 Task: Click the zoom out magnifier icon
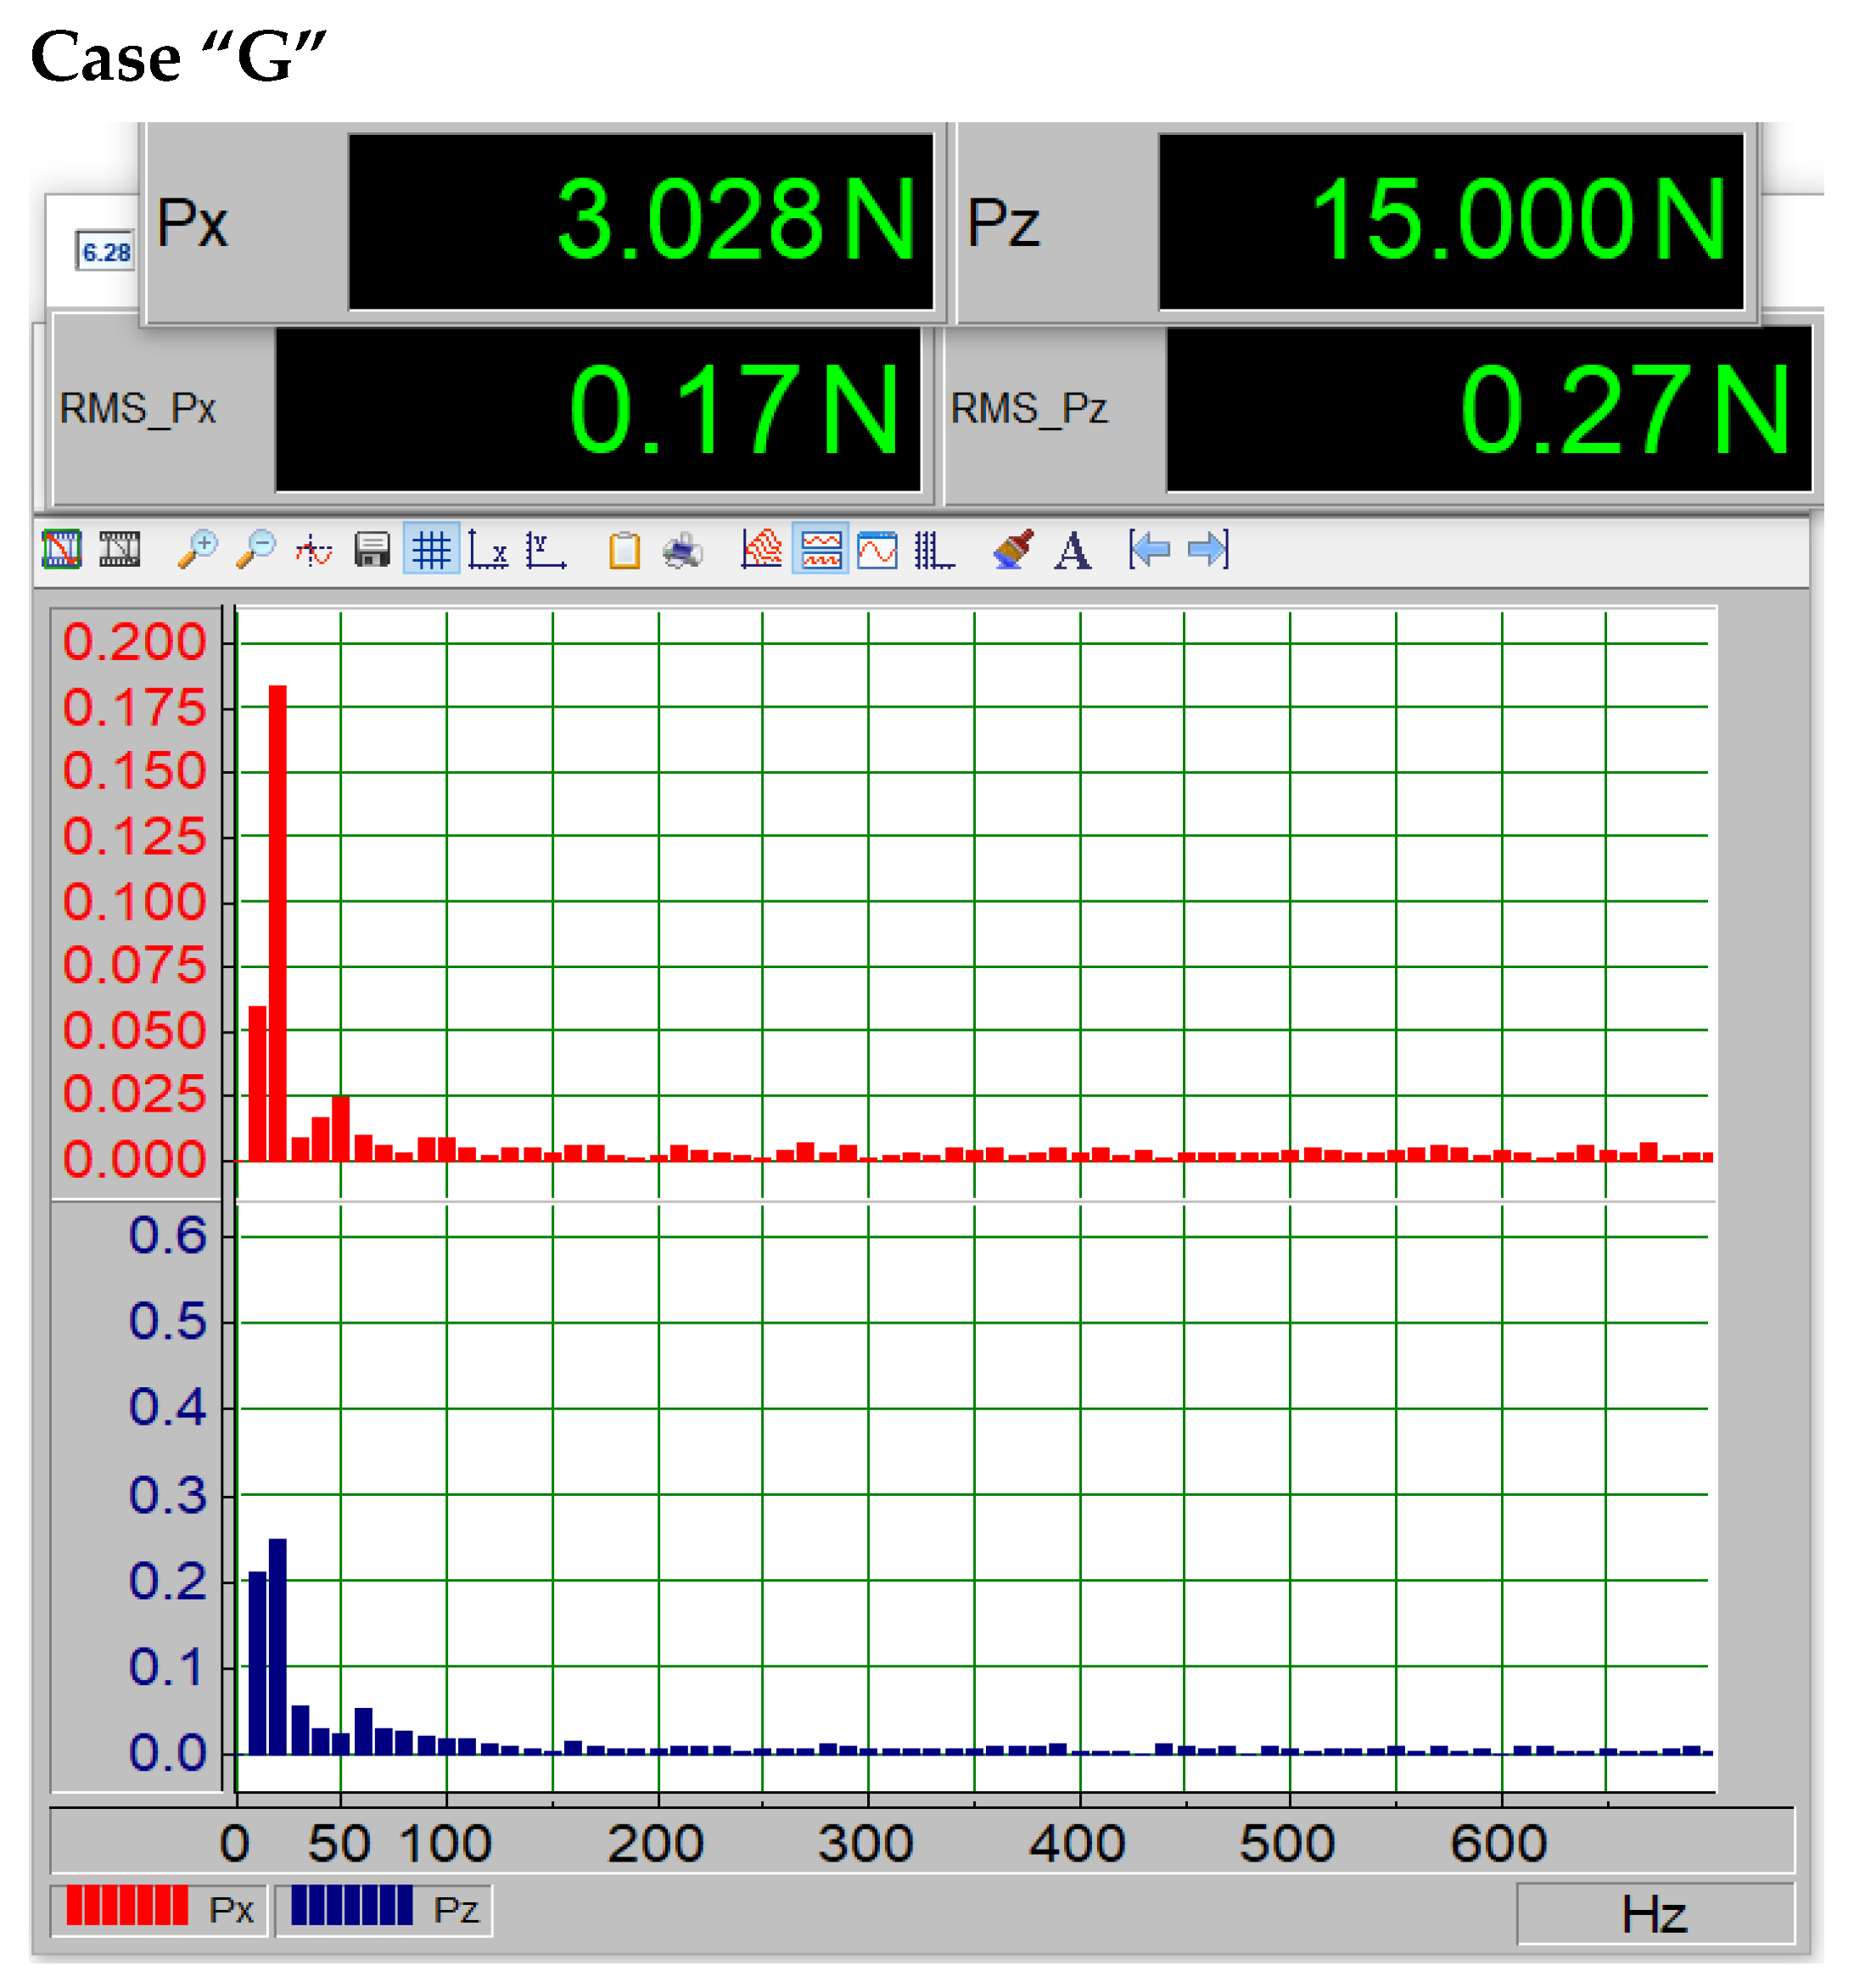255,549
